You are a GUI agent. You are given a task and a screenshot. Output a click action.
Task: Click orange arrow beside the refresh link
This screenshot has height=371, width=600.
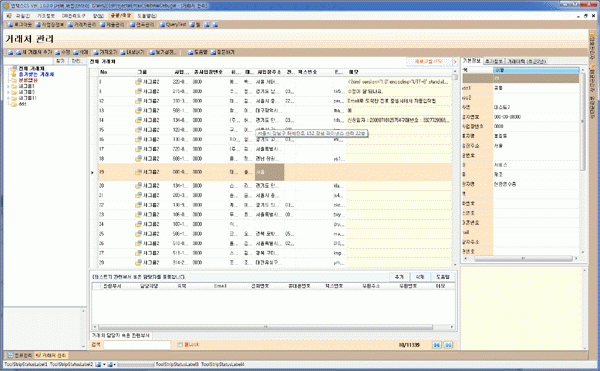(455, 62)
